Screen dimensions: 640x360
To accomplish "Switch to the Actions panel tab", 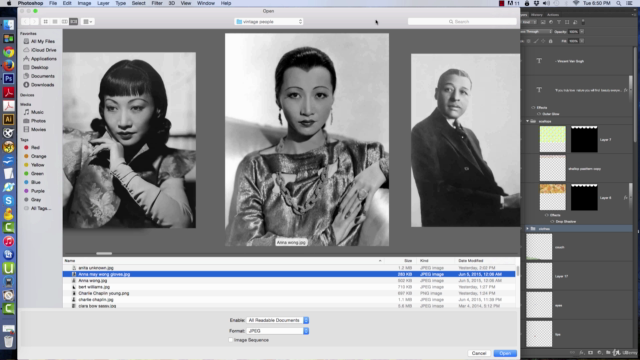I will (x=553, y=15).
